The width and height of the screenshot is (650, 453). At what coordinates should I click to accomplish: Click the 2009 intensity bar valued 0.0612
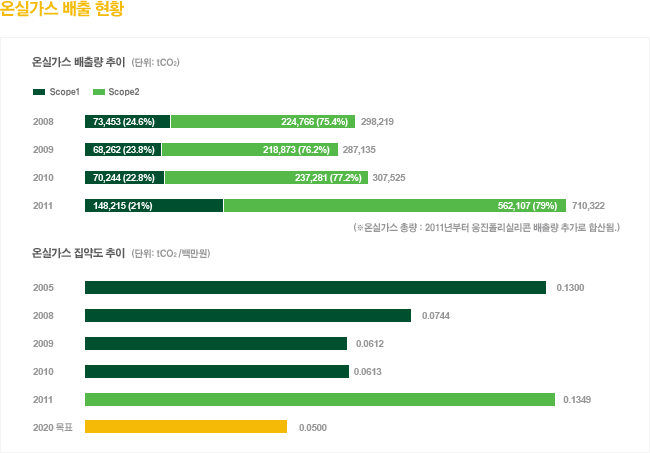click(x=216, y=344)
